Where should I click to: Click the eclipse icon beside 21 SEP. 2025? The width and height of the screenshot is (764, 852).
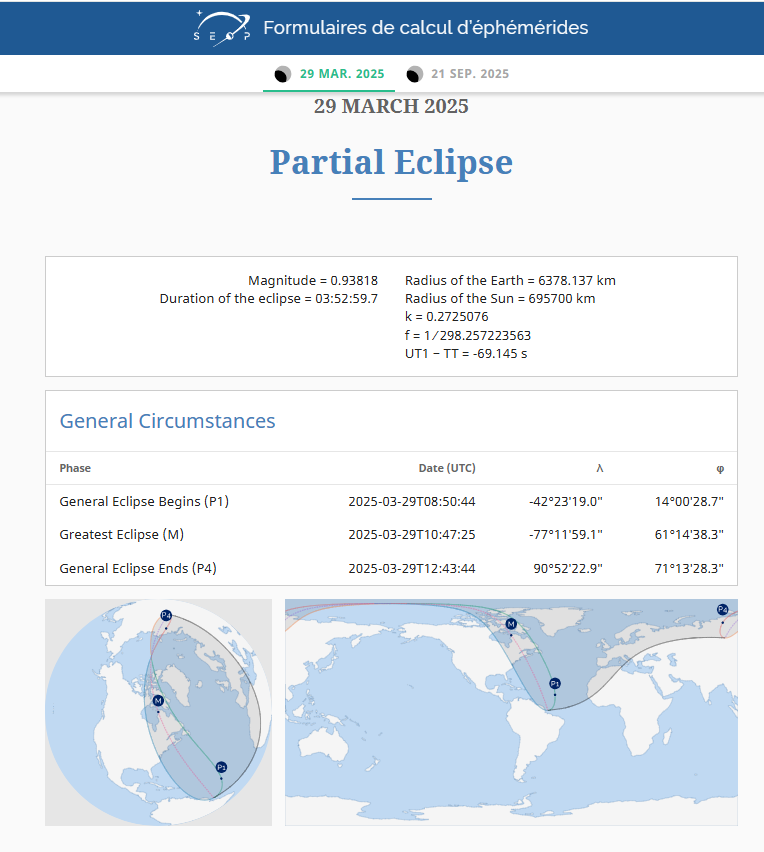coord(414,74)
